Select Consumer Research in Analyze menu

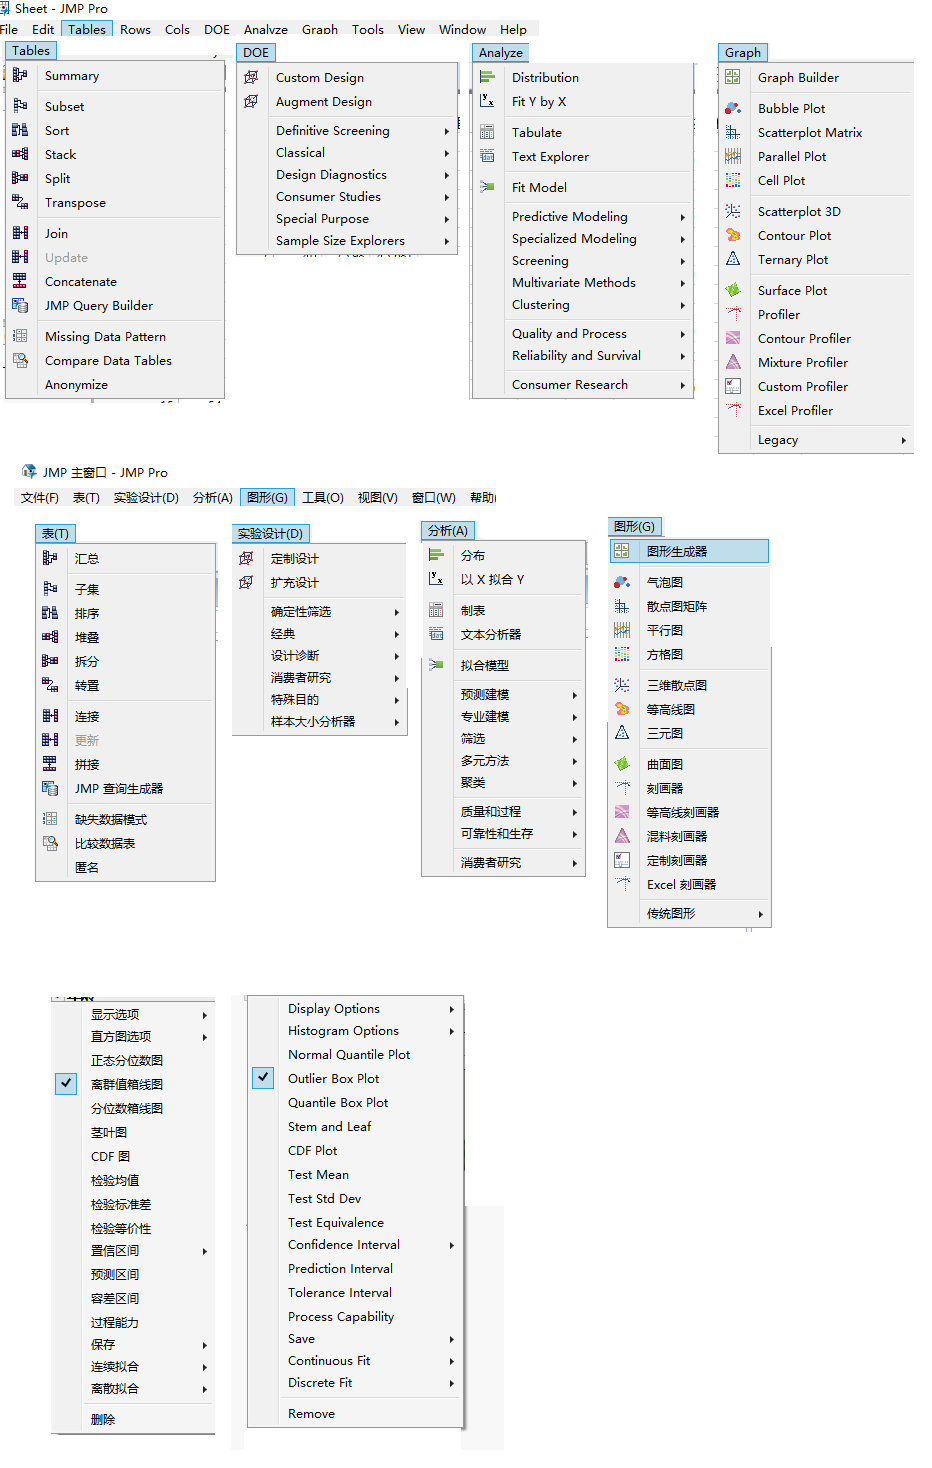tap(570, 384)
